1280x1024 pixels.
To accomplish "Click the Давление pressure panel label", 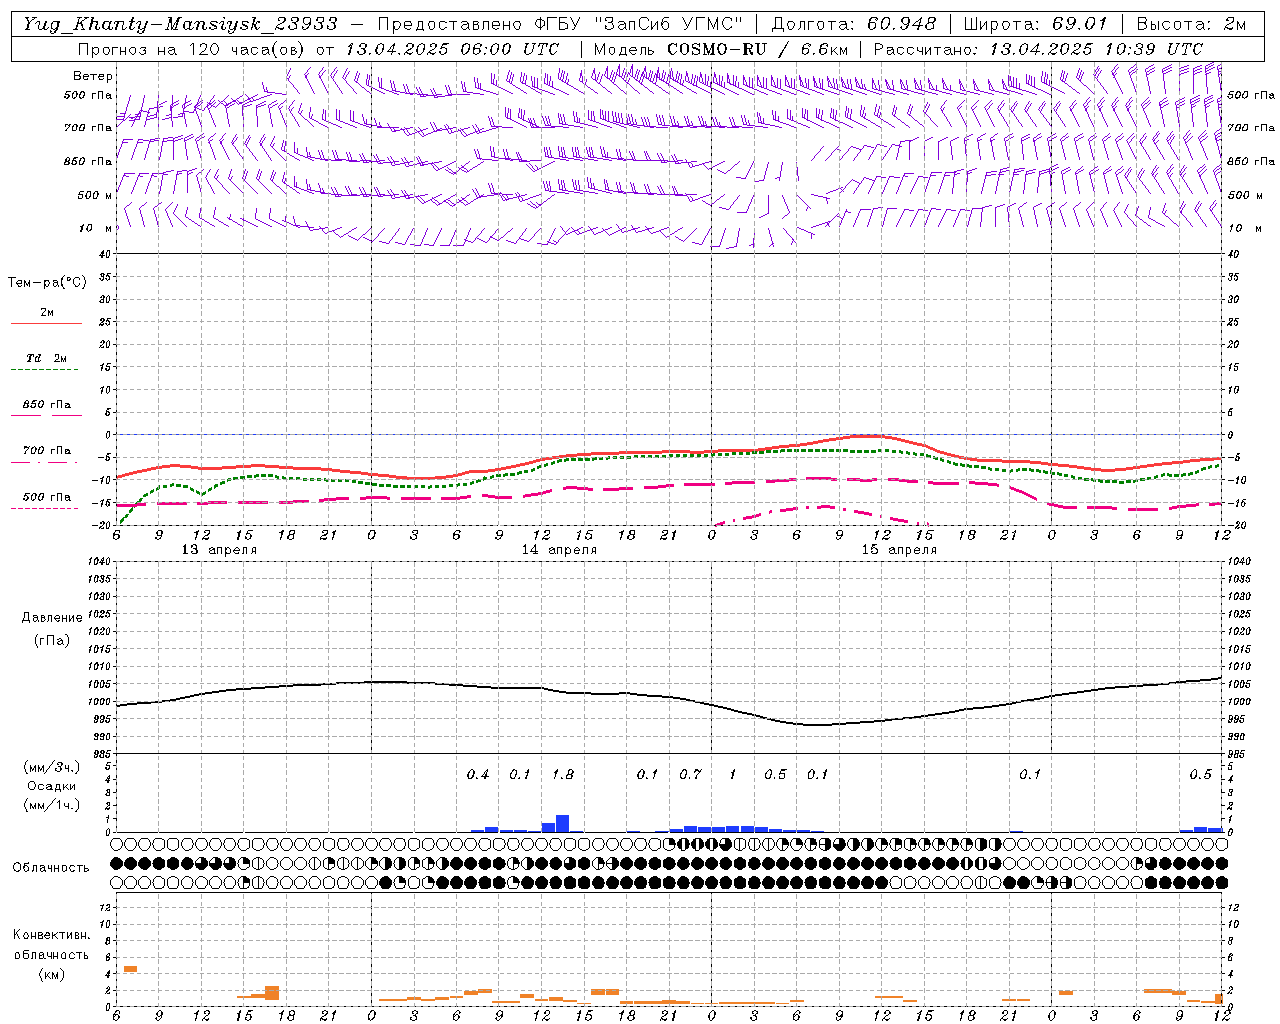I will (52, 618).
